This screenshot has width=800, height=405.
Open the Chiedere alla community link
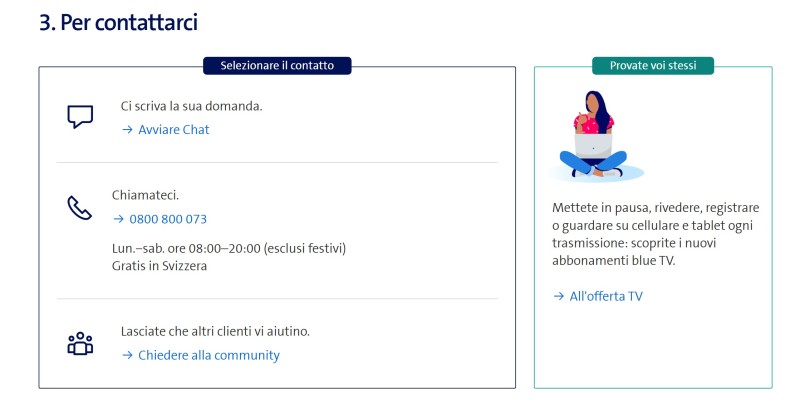tap(208, 355)
